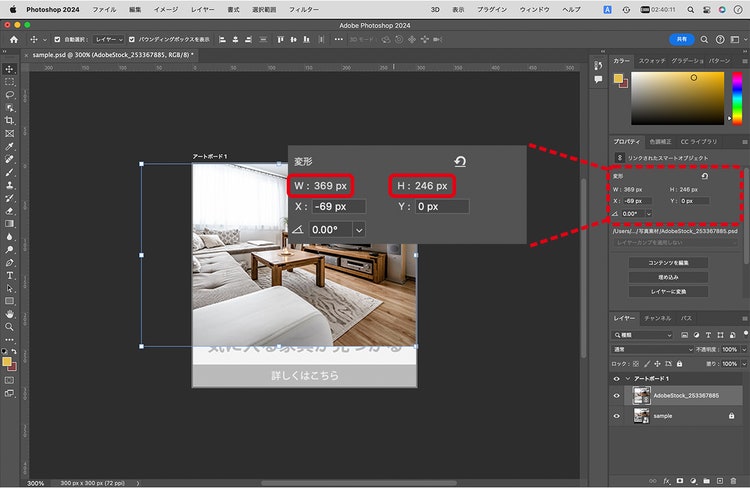This screenshot has width=750, height=488.
Task: Switch to the チャンネル tab
Action: click(x=658, y=318)
